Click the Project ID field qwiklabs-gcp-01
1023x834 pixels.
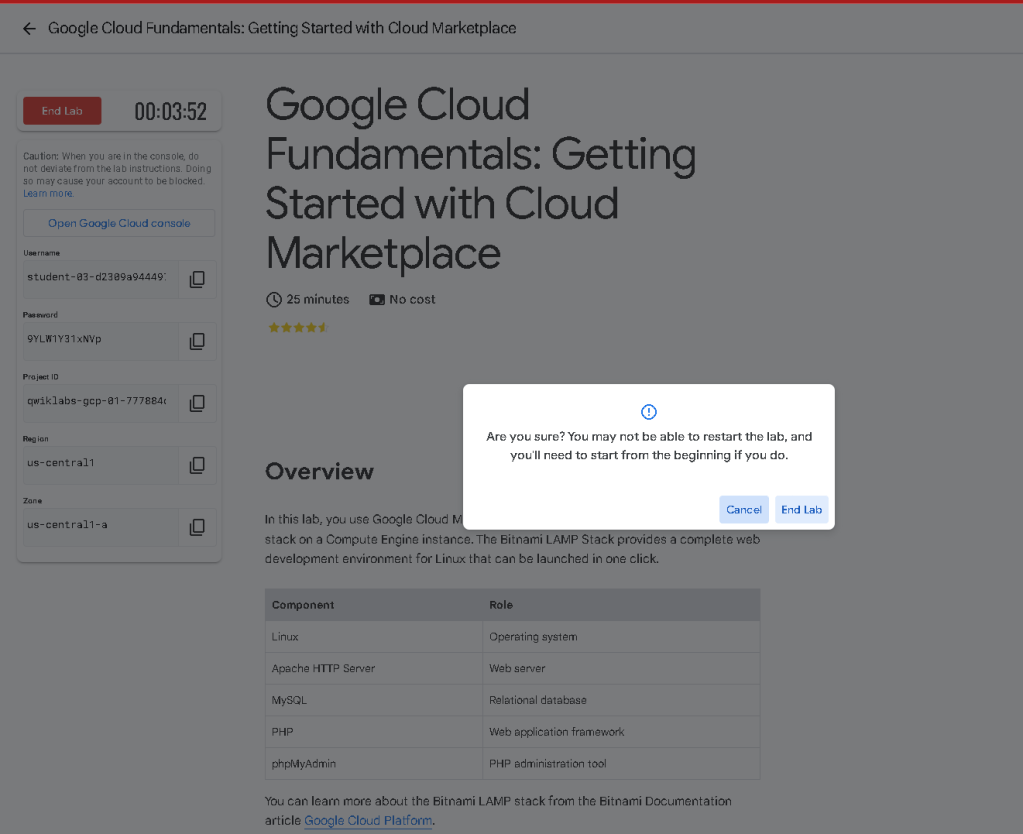101,403
